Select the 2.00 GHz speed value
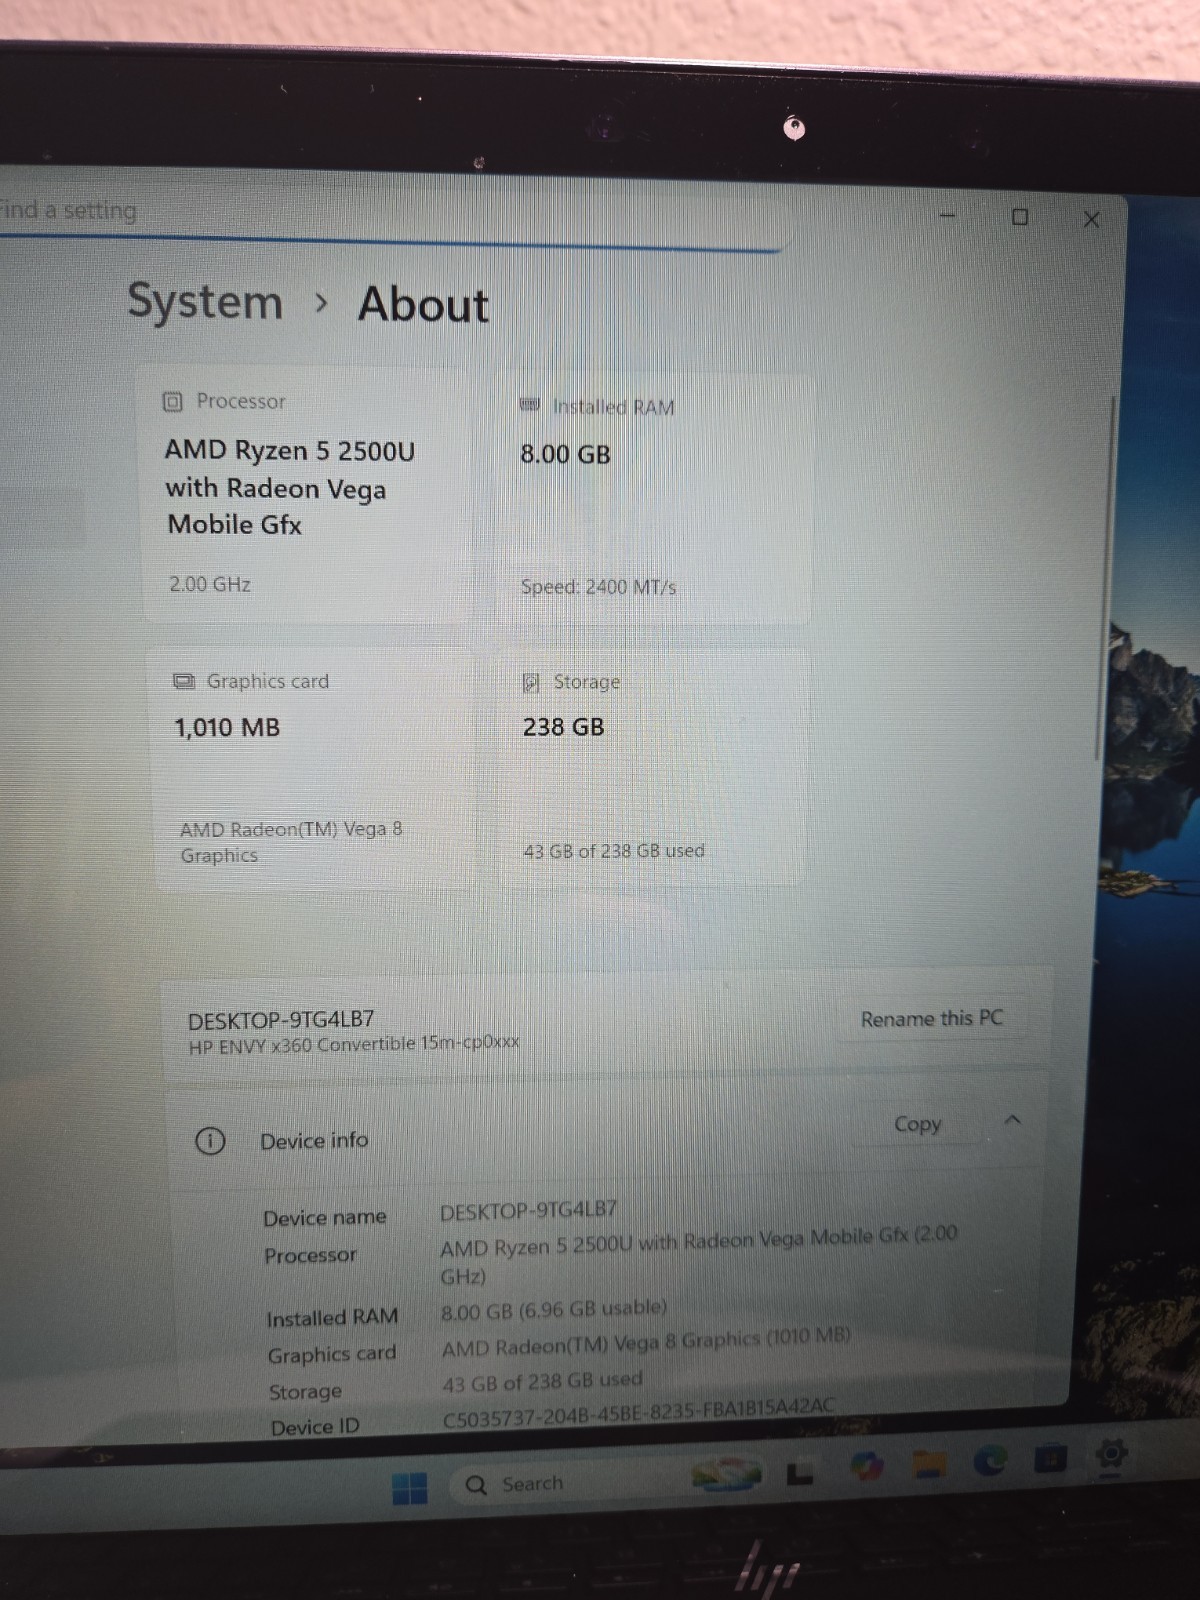Screen dimensions: 1200x1600 210,584
